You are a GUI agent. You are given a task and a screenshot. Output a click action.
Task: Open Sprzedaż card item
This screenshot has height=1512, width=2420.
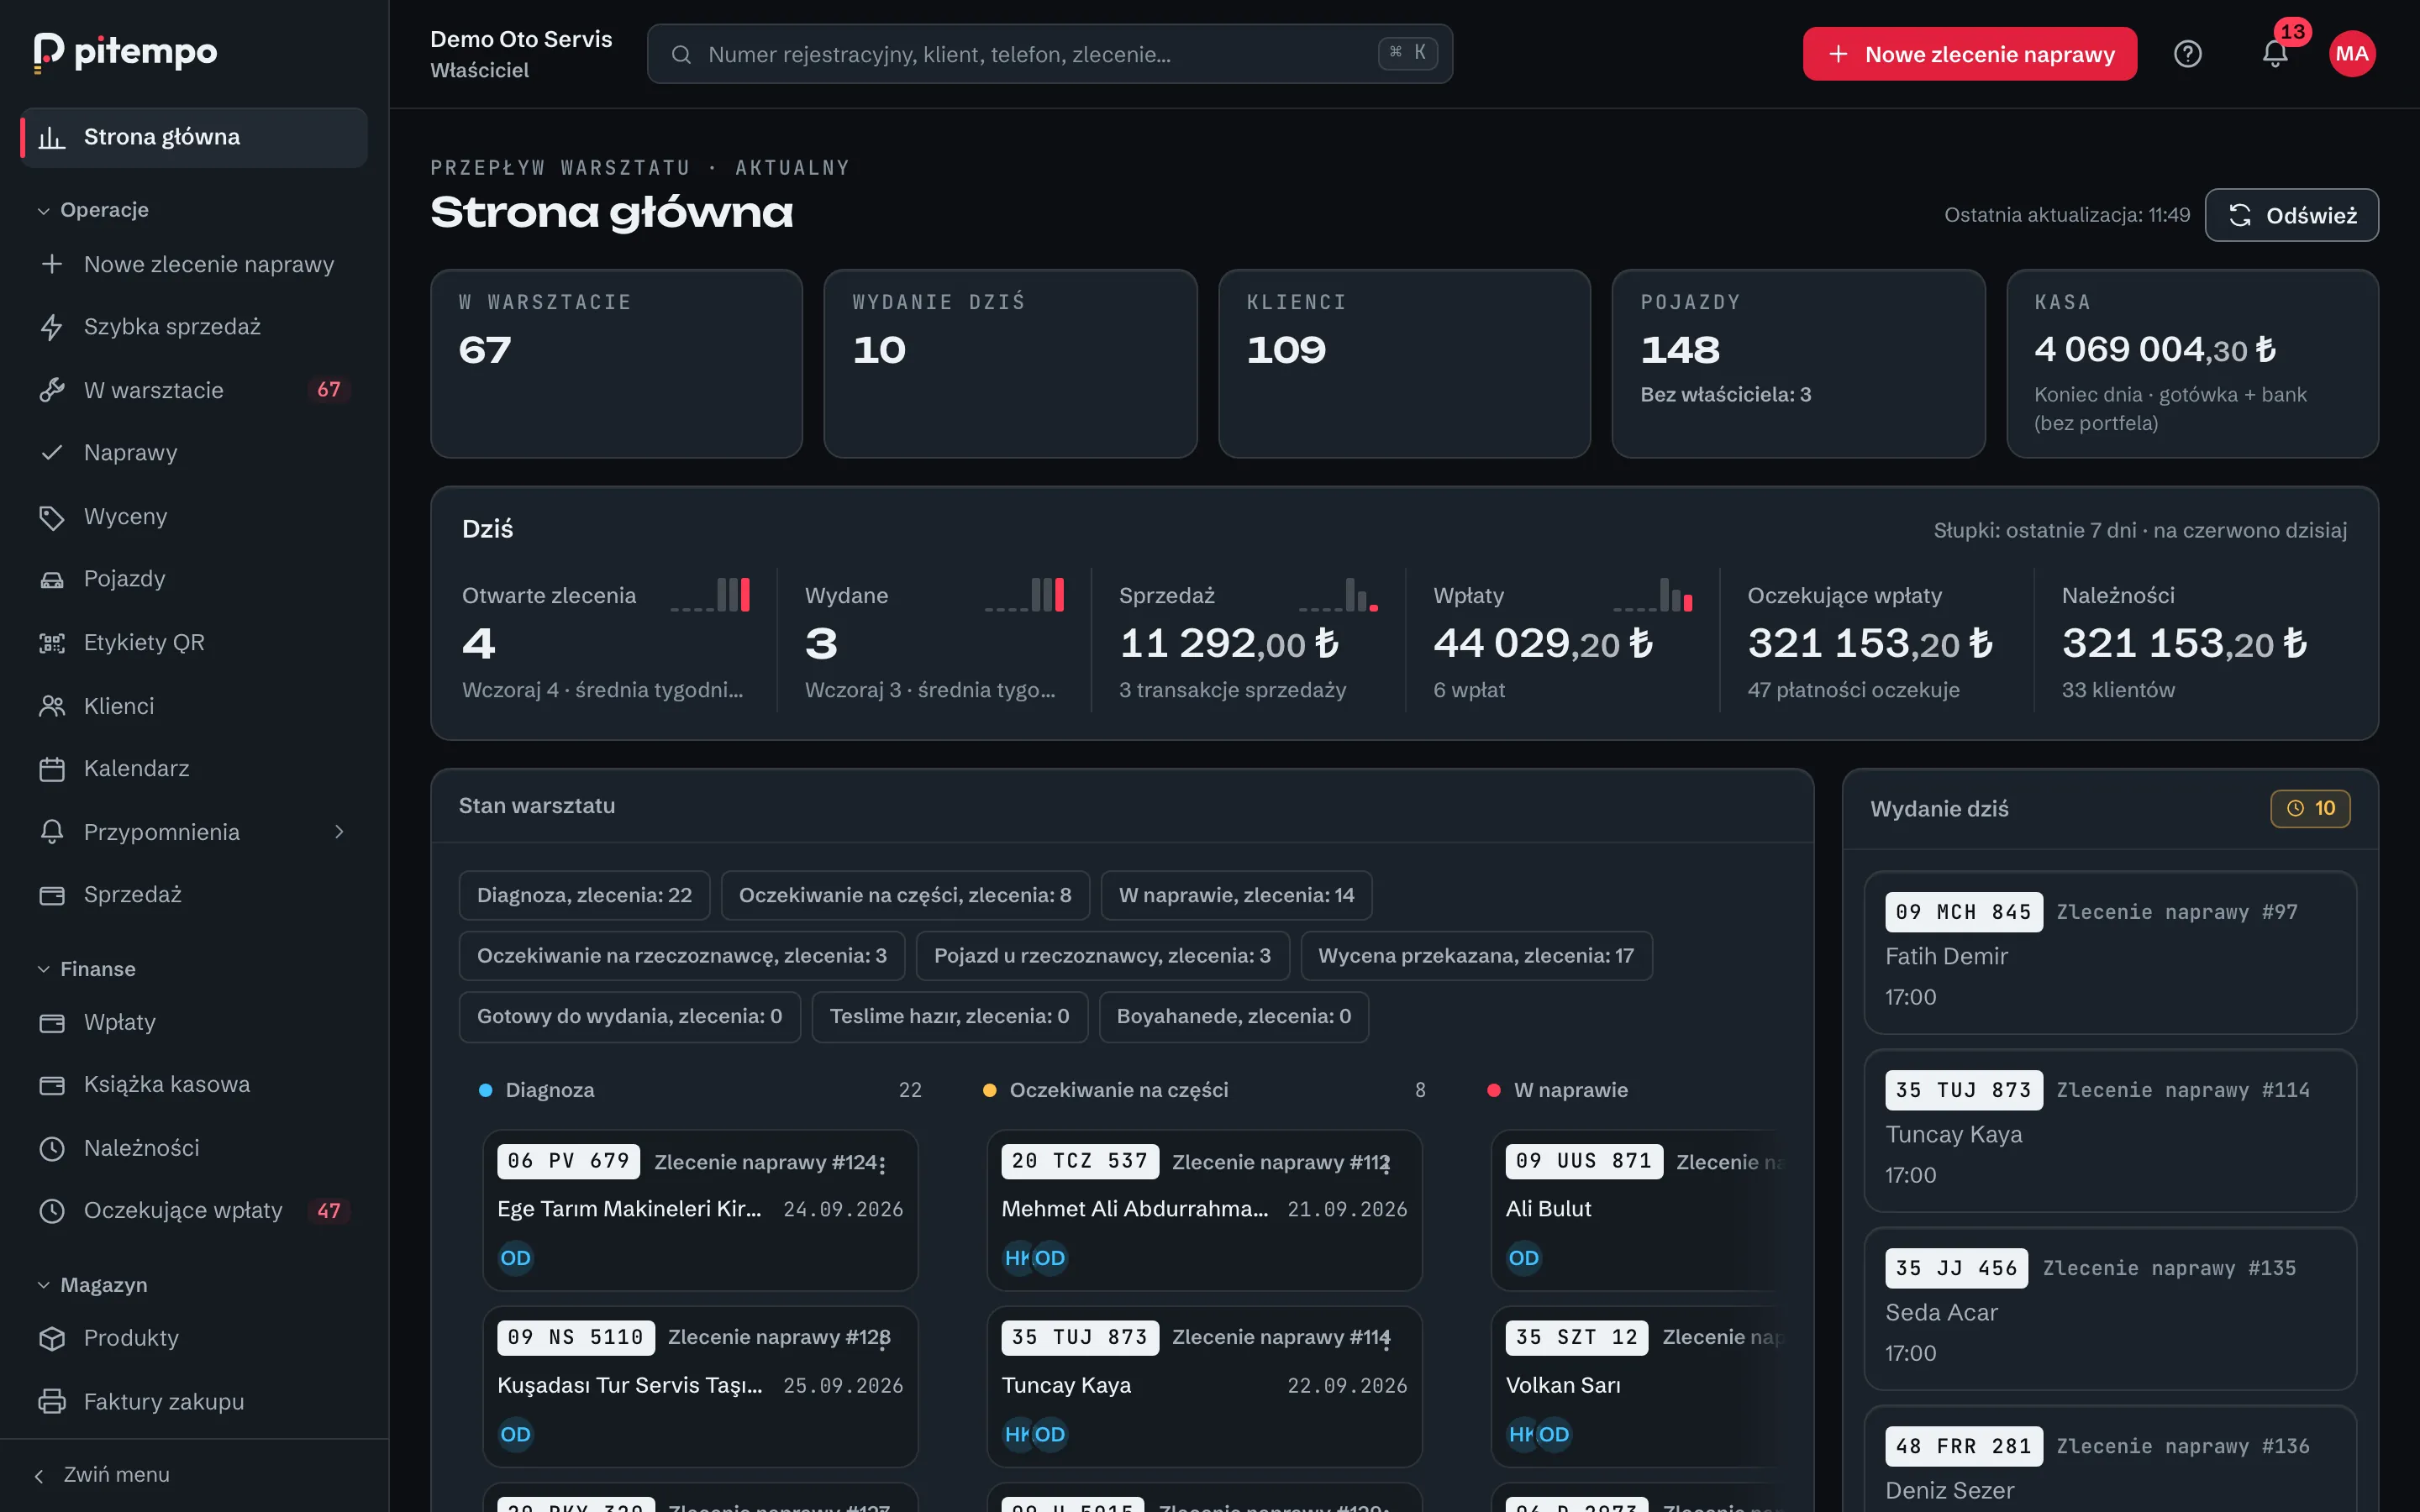(193, 895)
